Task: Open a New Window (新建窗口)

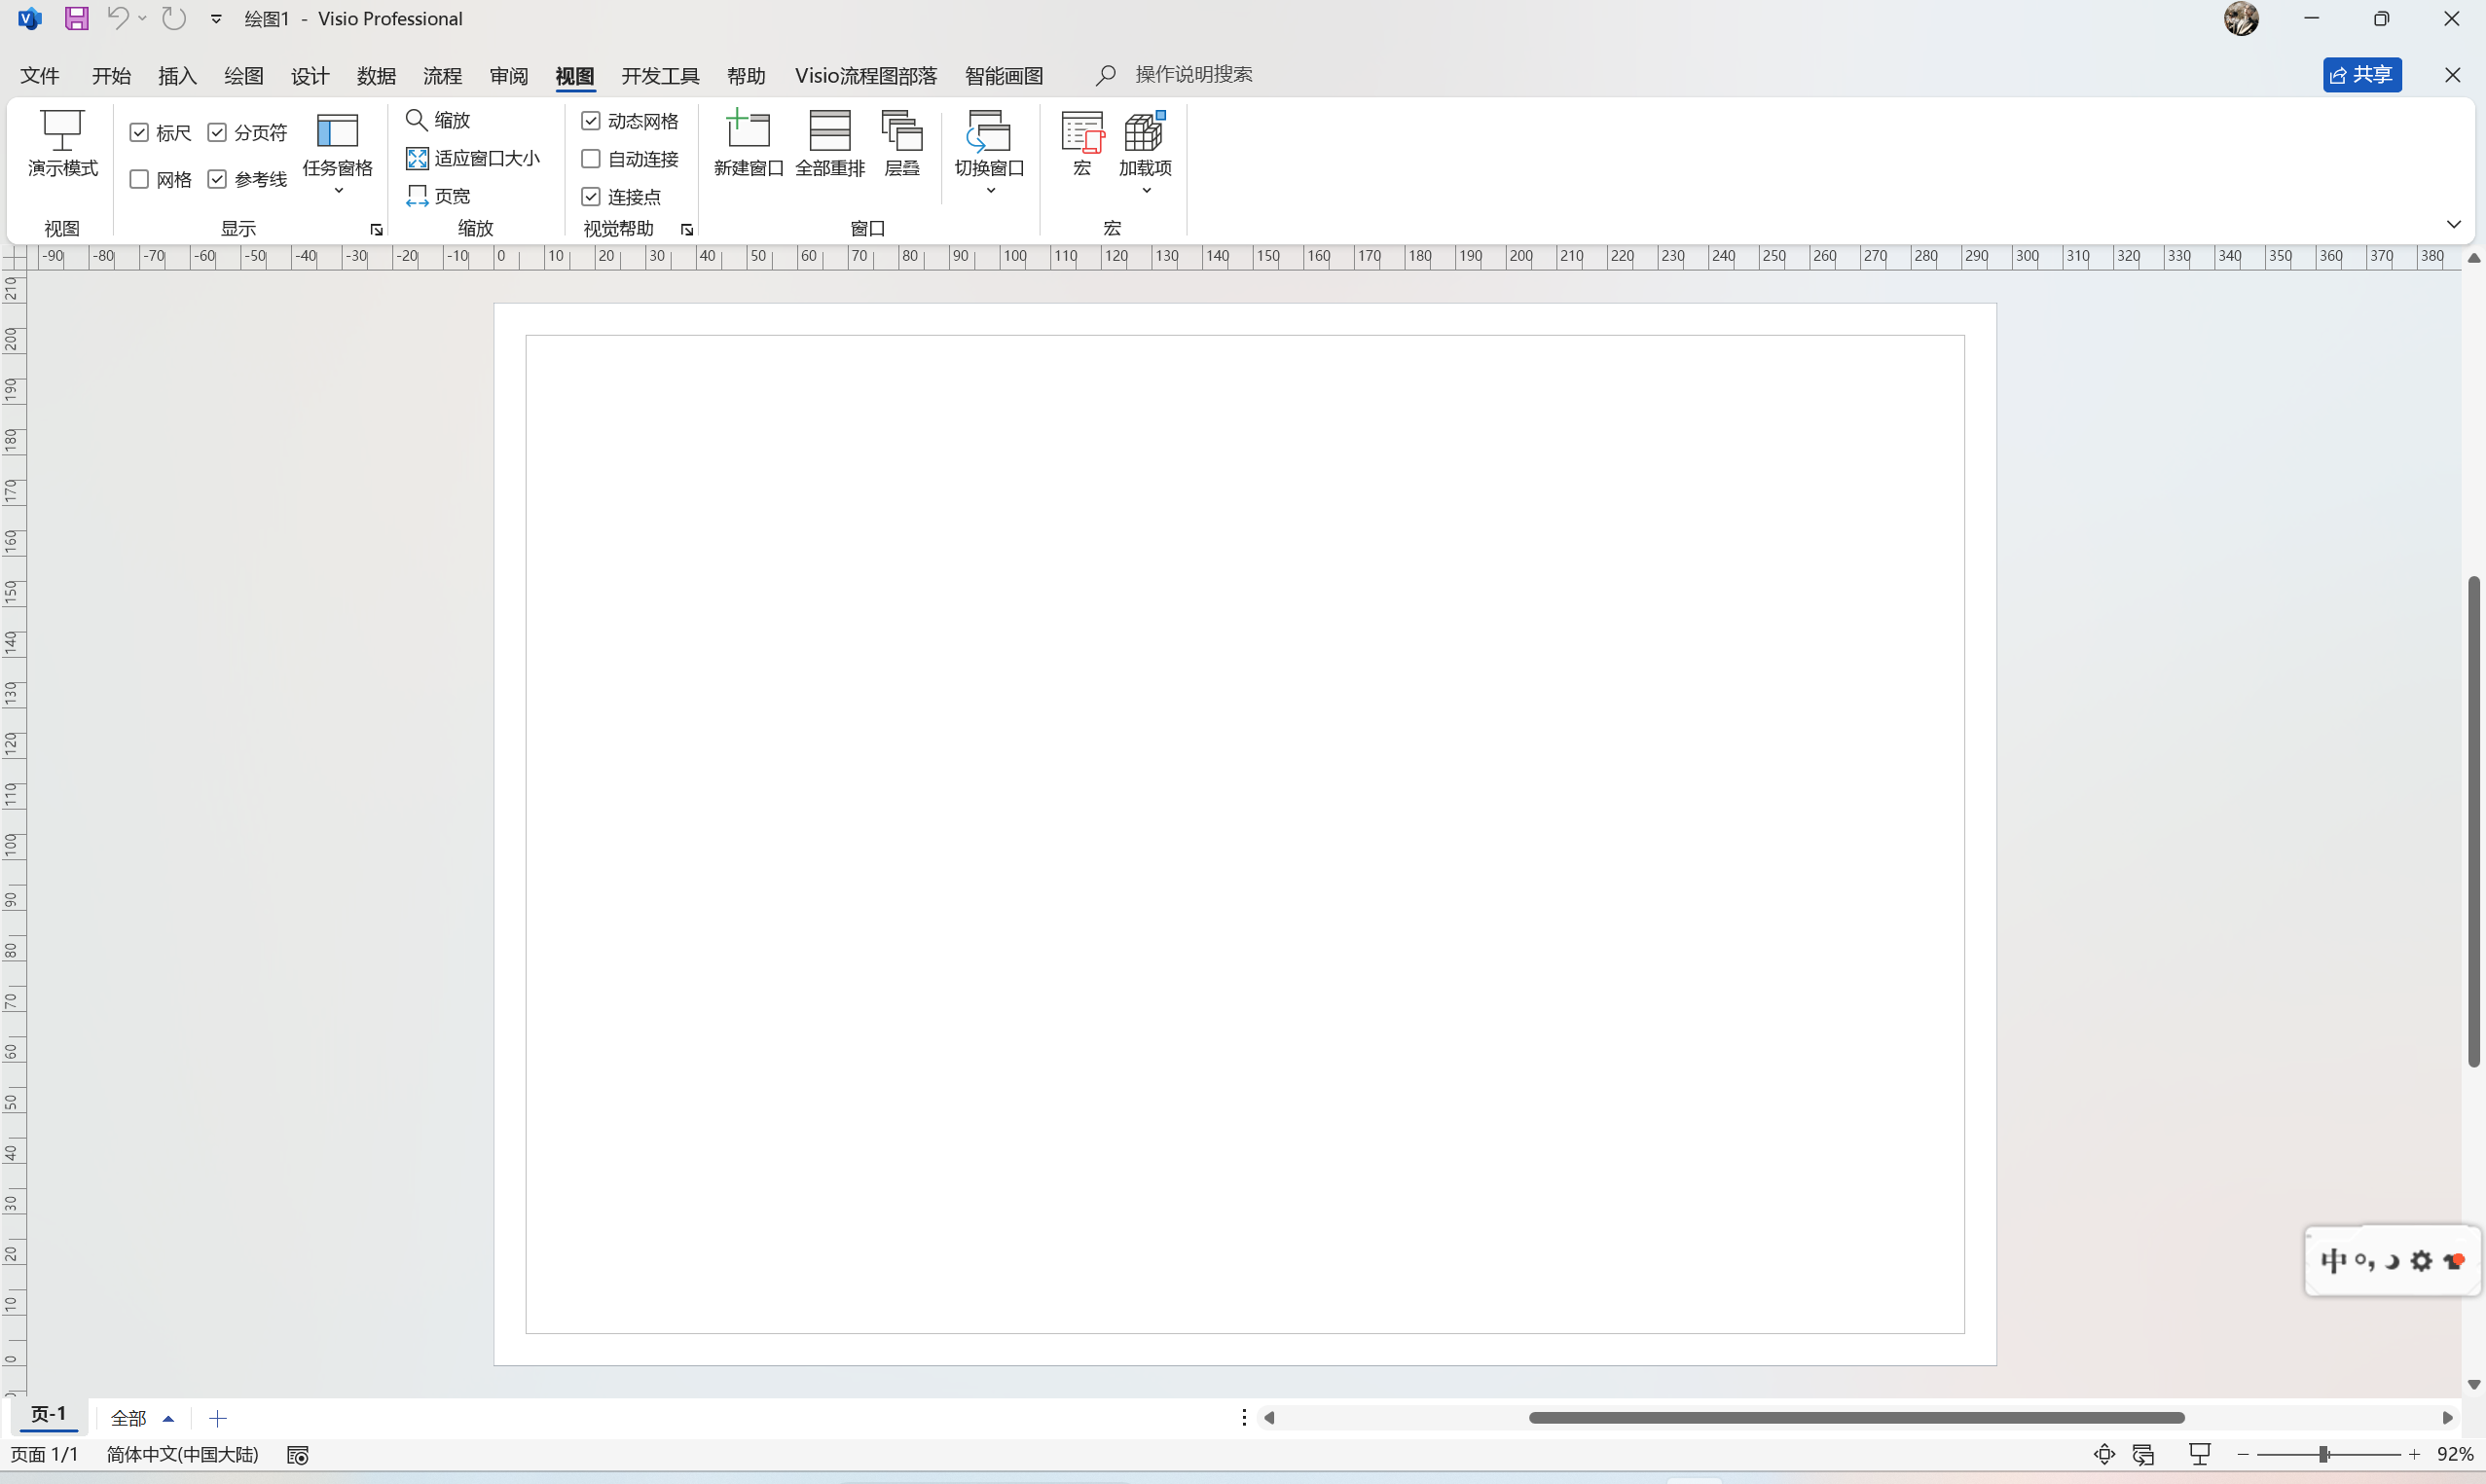Action: [x=748, y=144]
